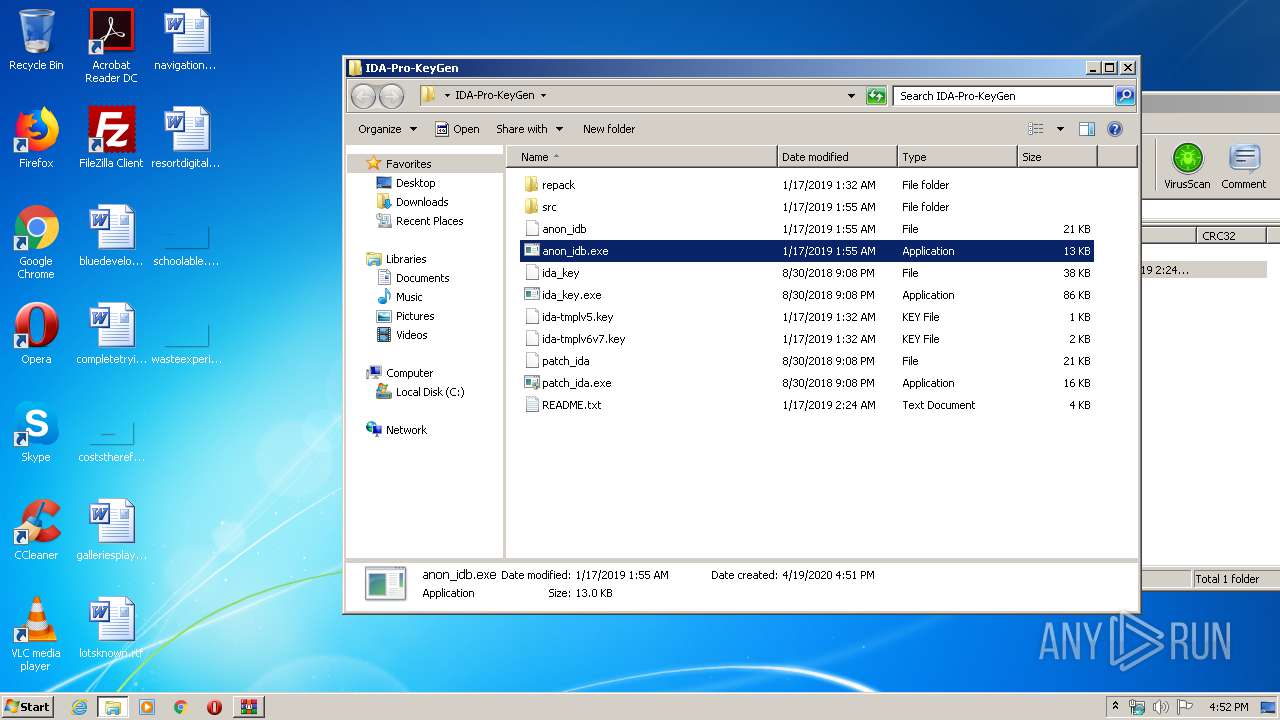Launch Google Chrome desktop shortcut
The image size is (1280, 720).
point(36,242)
